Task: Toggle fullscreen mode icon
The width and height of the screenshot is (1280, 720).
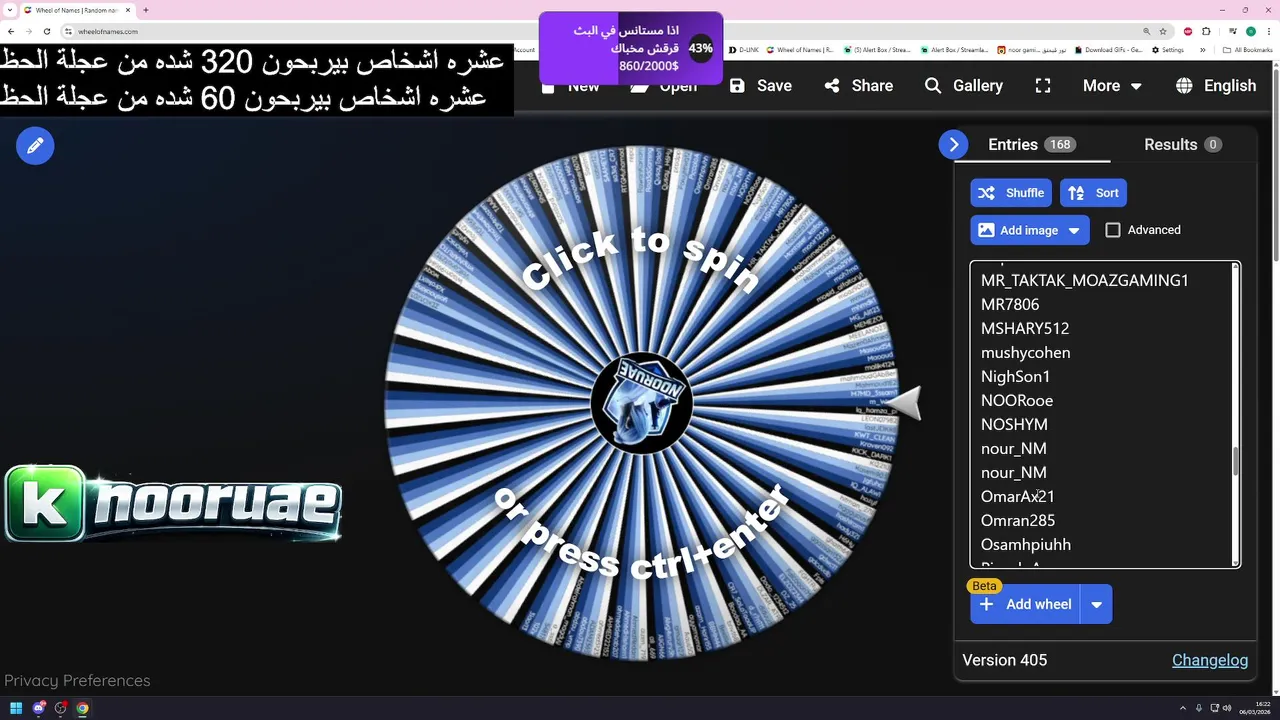Action: coord(1043,86)
